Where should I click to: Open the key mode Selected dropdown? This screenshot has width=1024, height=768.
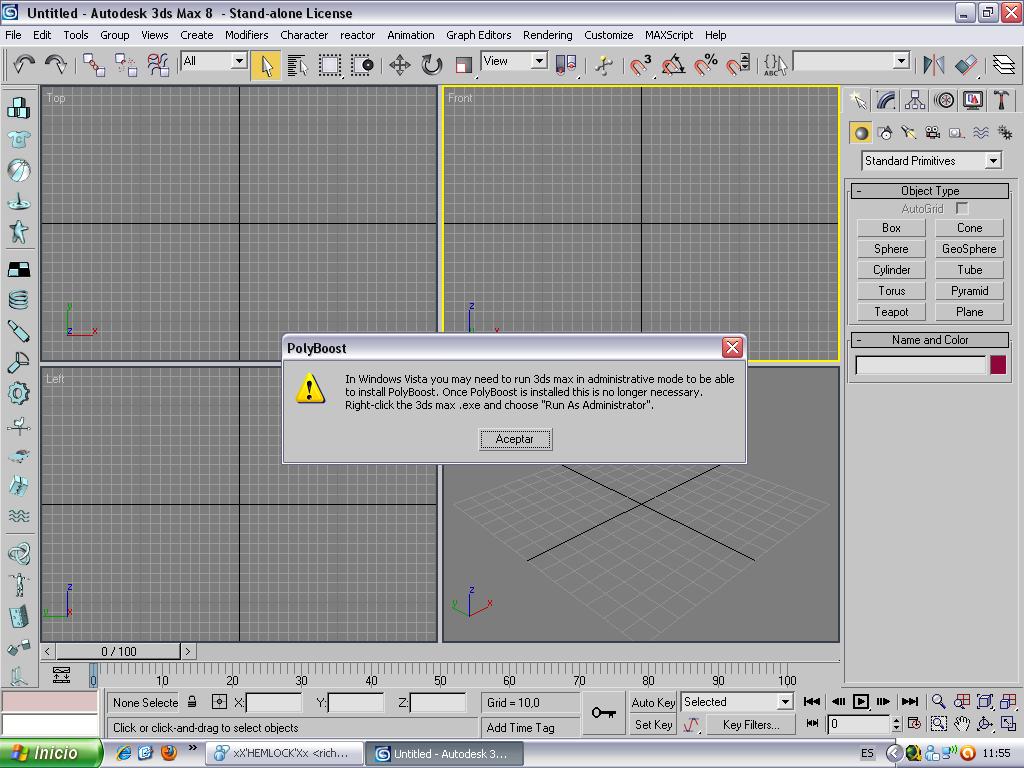pos(737,702)
